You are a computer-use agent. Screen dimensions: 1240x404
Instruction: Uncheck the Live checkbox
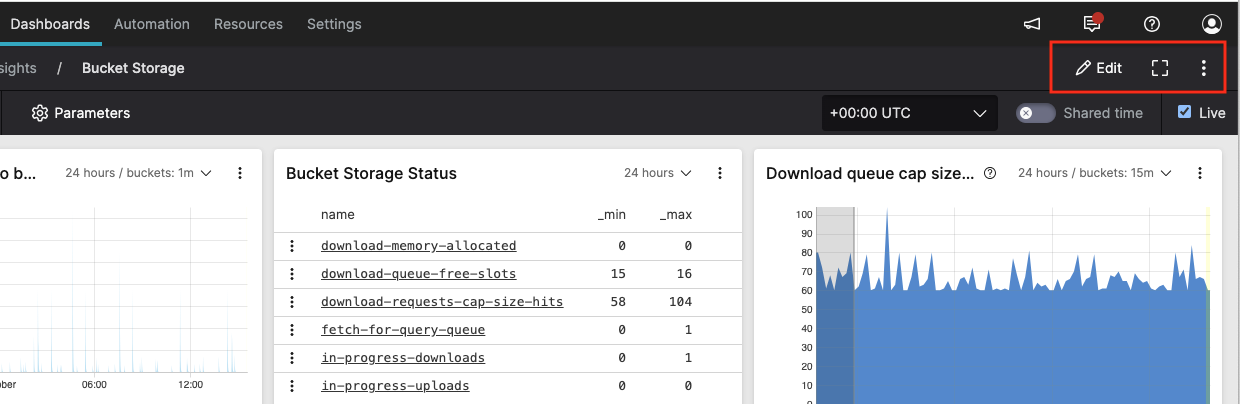(1185, 113)
